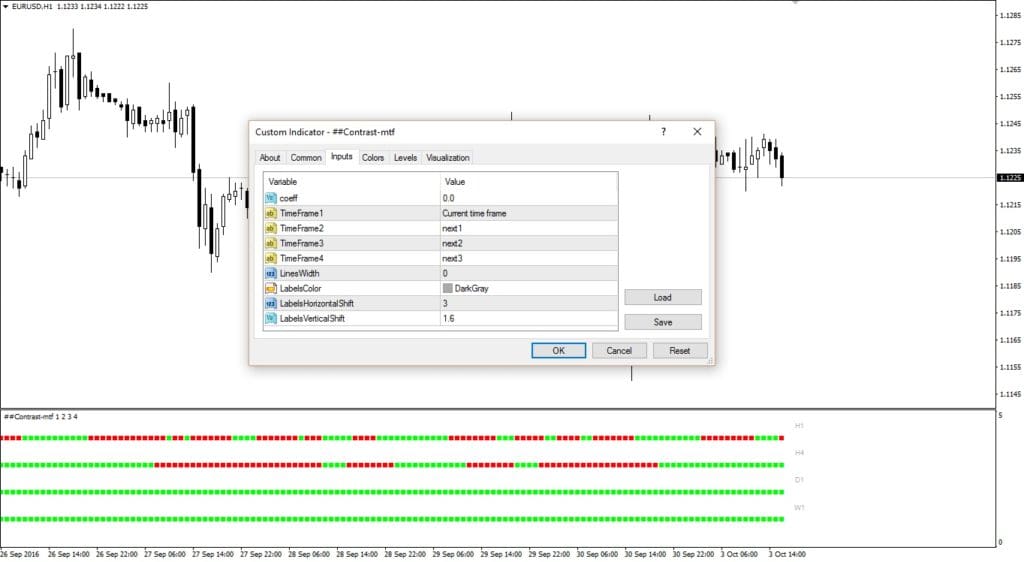
Task: Click the 1.1285 price scale label
Action: point(1010,16)
